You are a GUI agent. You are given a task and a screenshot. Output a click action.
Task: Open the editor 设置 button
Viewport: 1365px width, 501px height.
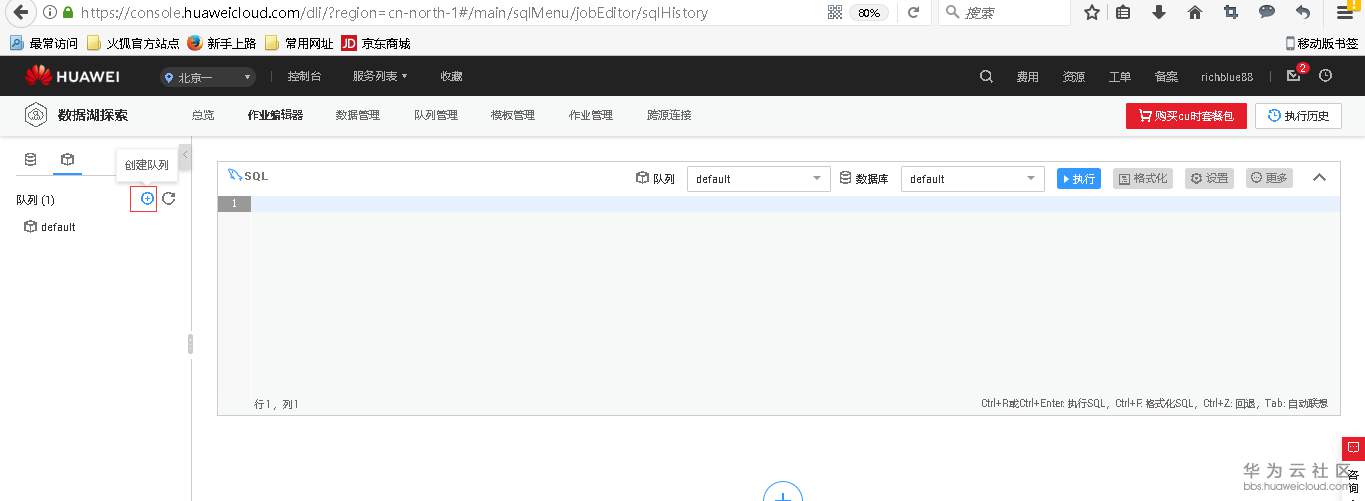tap(1209, 178)
